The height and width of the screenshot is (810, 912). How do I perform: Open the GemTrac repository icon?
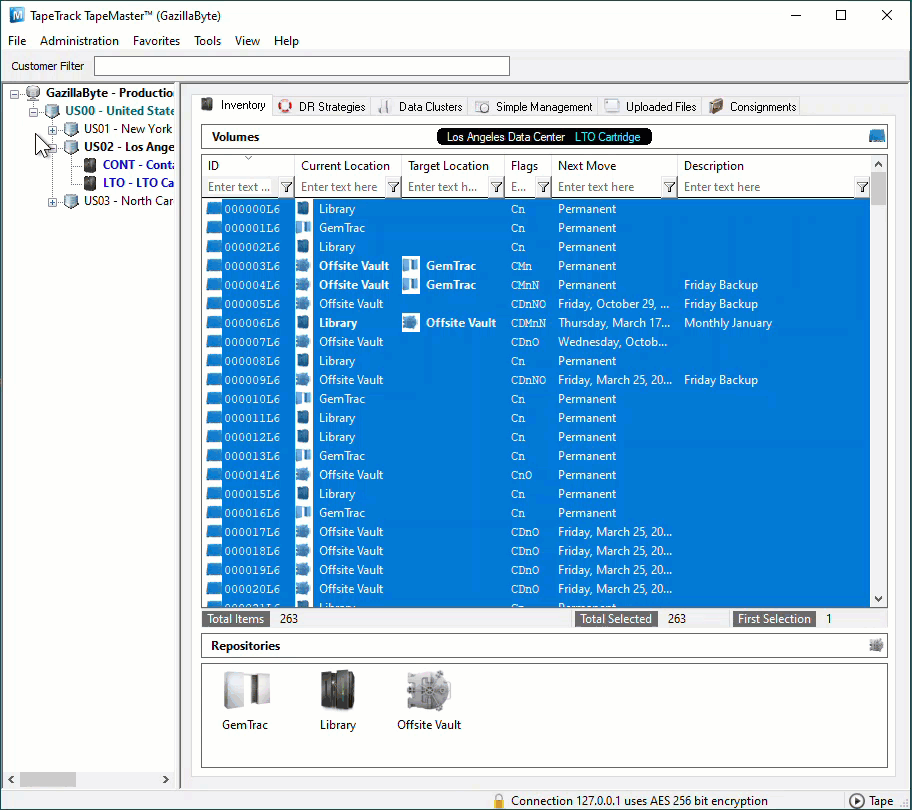pos(246,690)
